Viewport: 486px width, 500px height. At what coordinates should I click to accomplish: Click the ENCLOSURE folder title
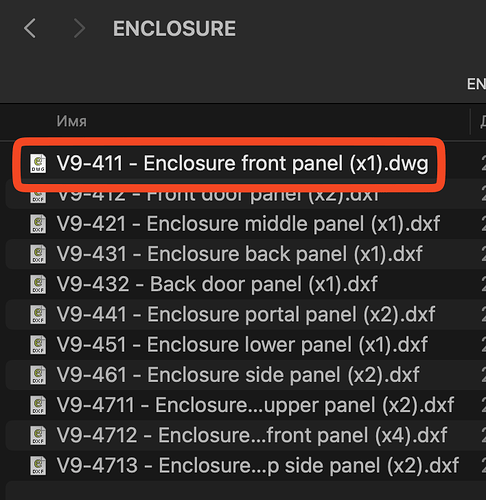(174, 29)
